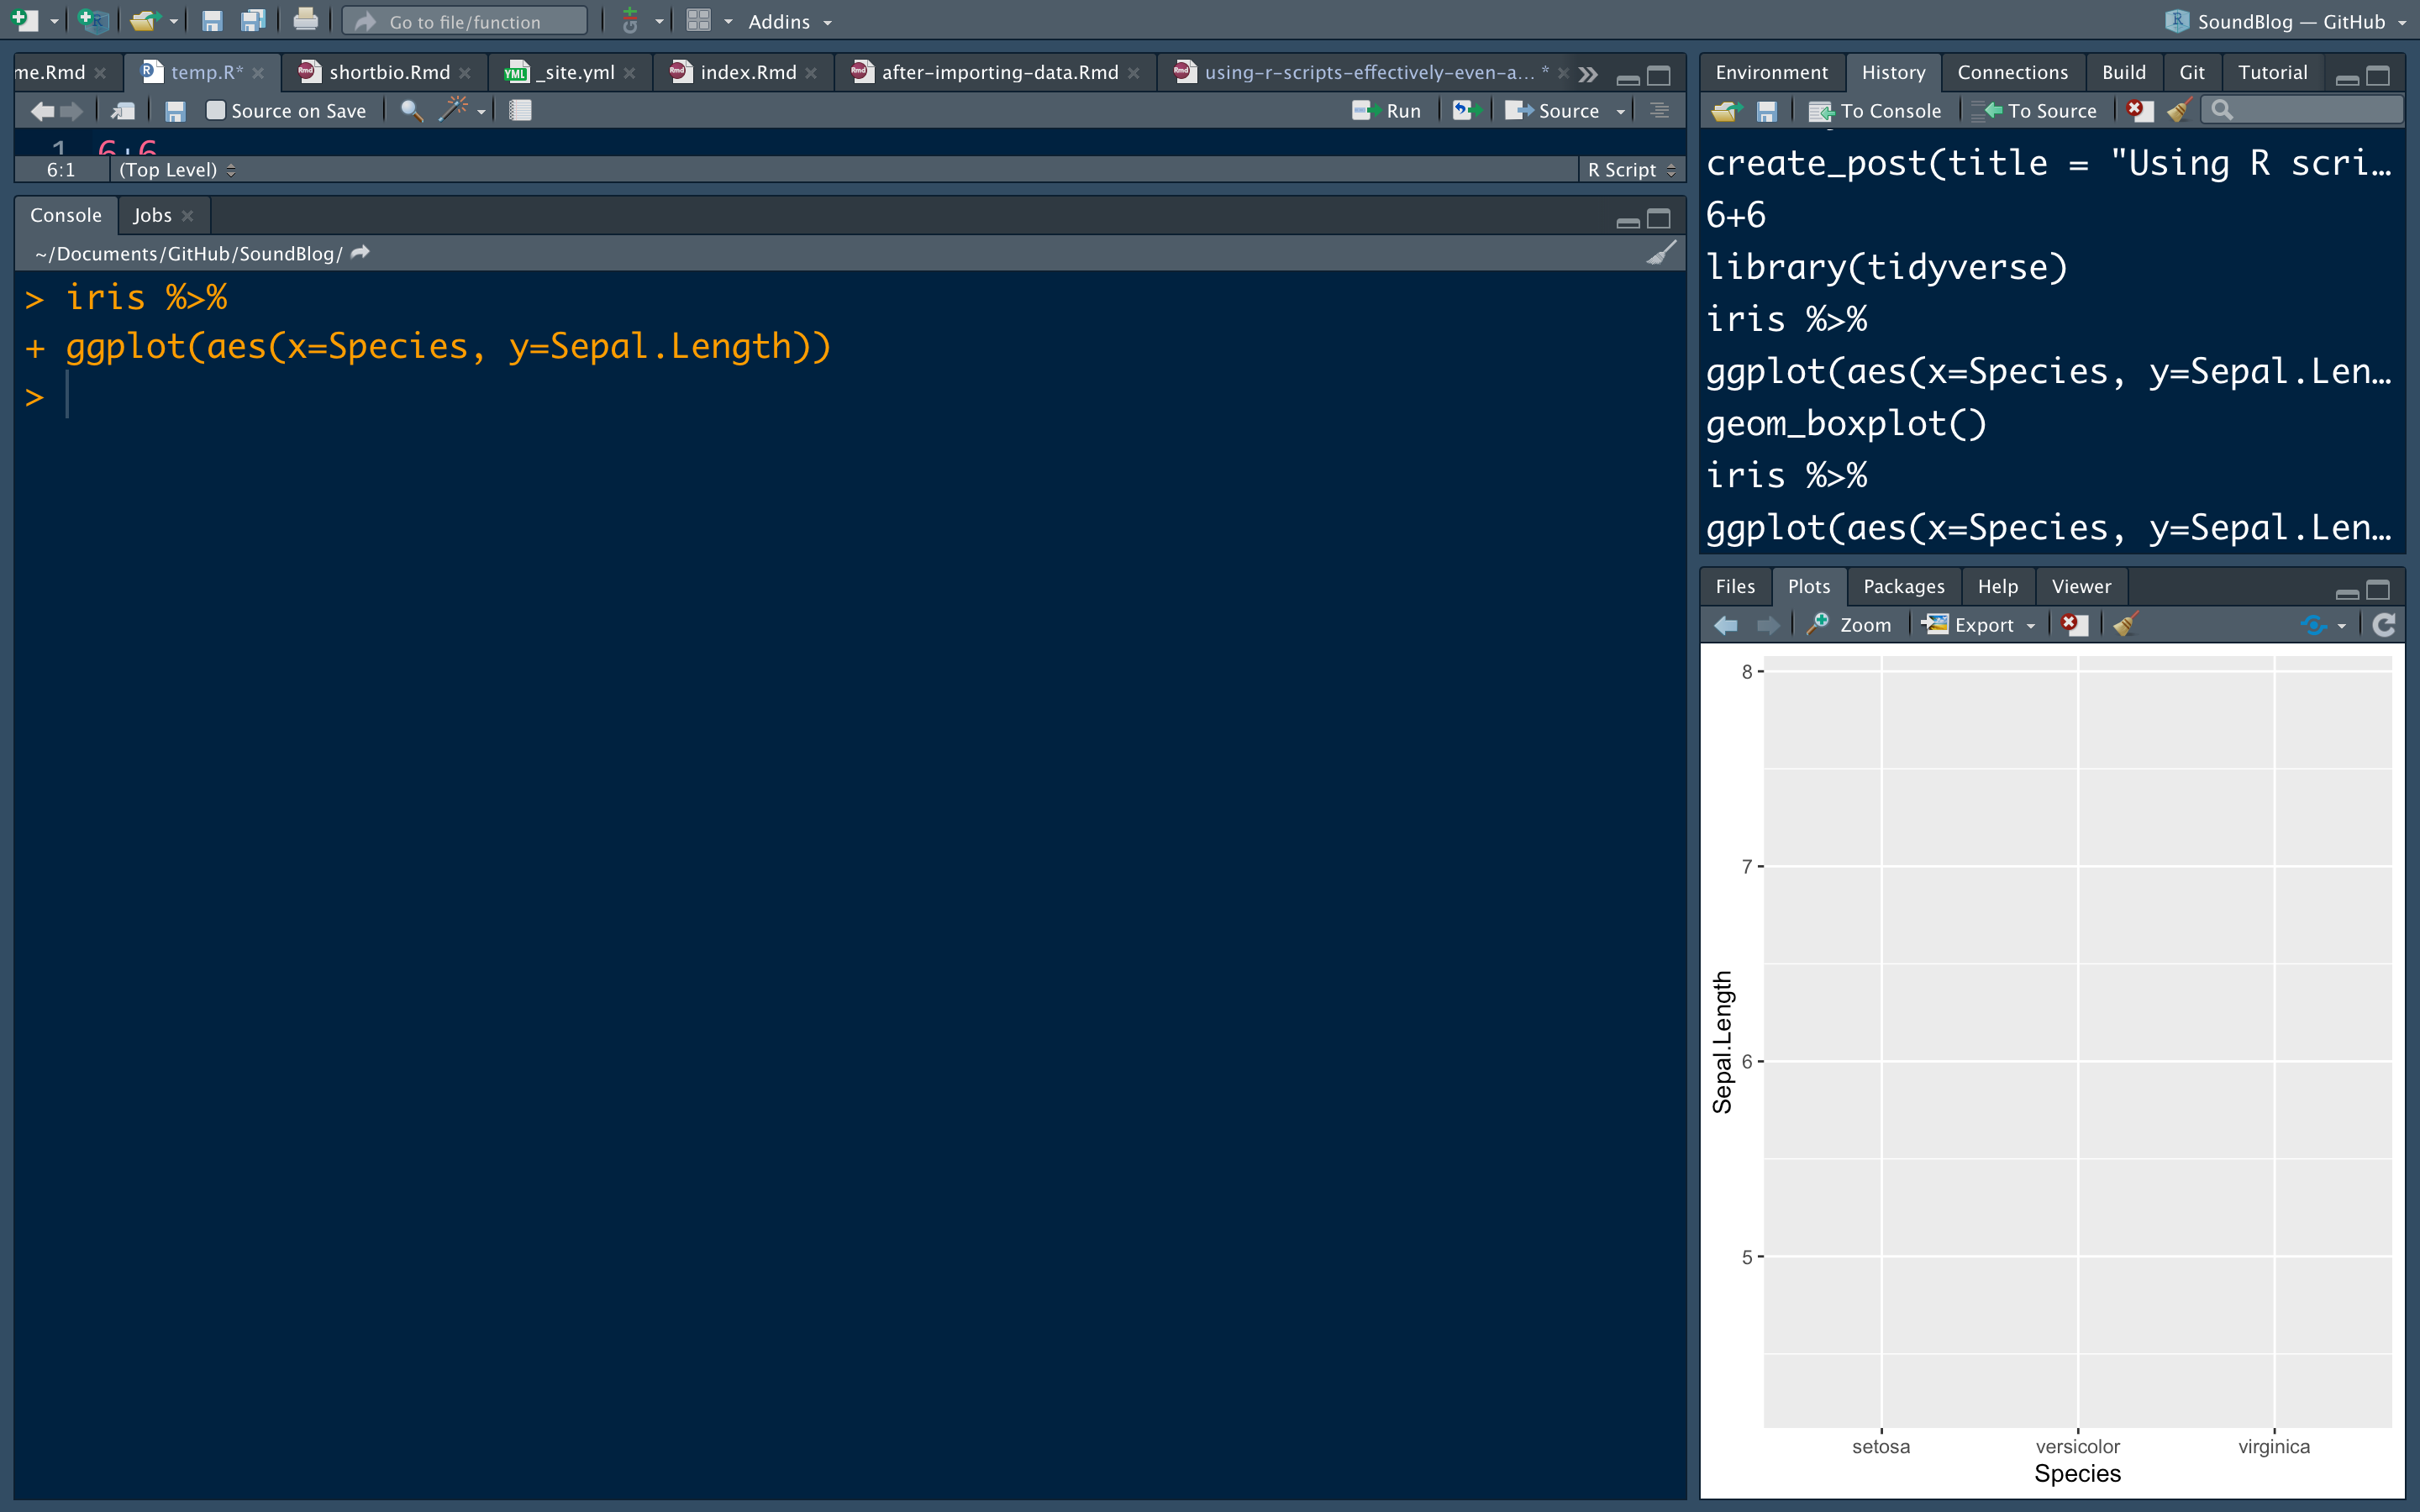Screen dimensions: 2420x1512
Task: Toggle the Source on Save checkbox
Action: point(215,110)
